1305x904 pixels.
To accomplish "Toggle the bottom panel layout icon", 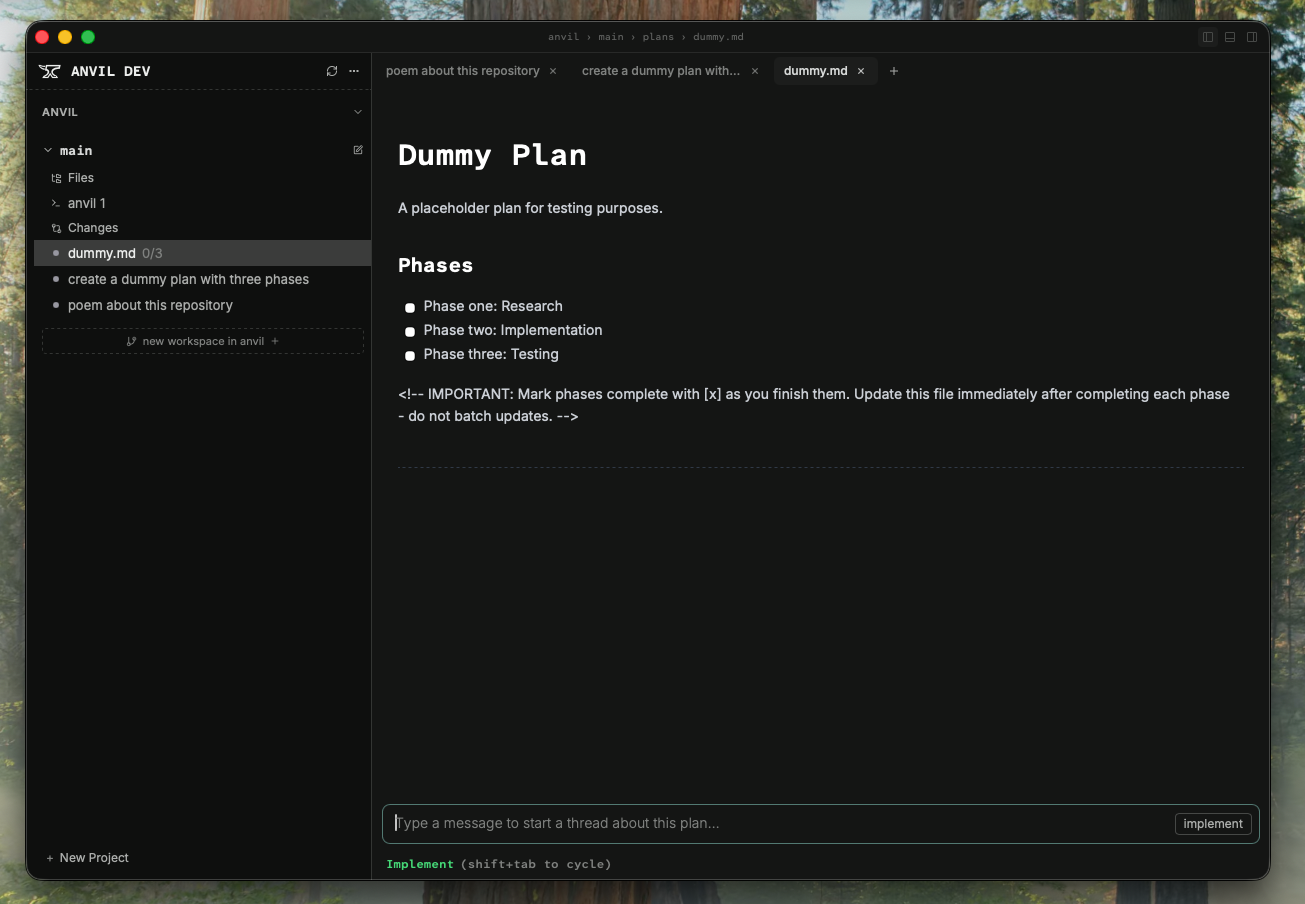I will tap(1230, 37).
